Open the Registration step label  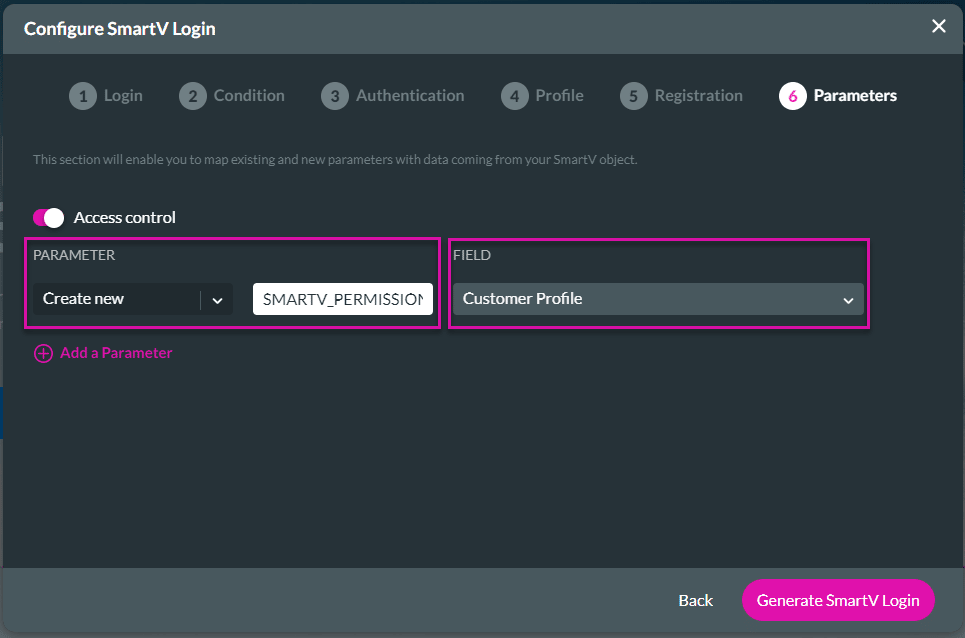click(698, 96)
